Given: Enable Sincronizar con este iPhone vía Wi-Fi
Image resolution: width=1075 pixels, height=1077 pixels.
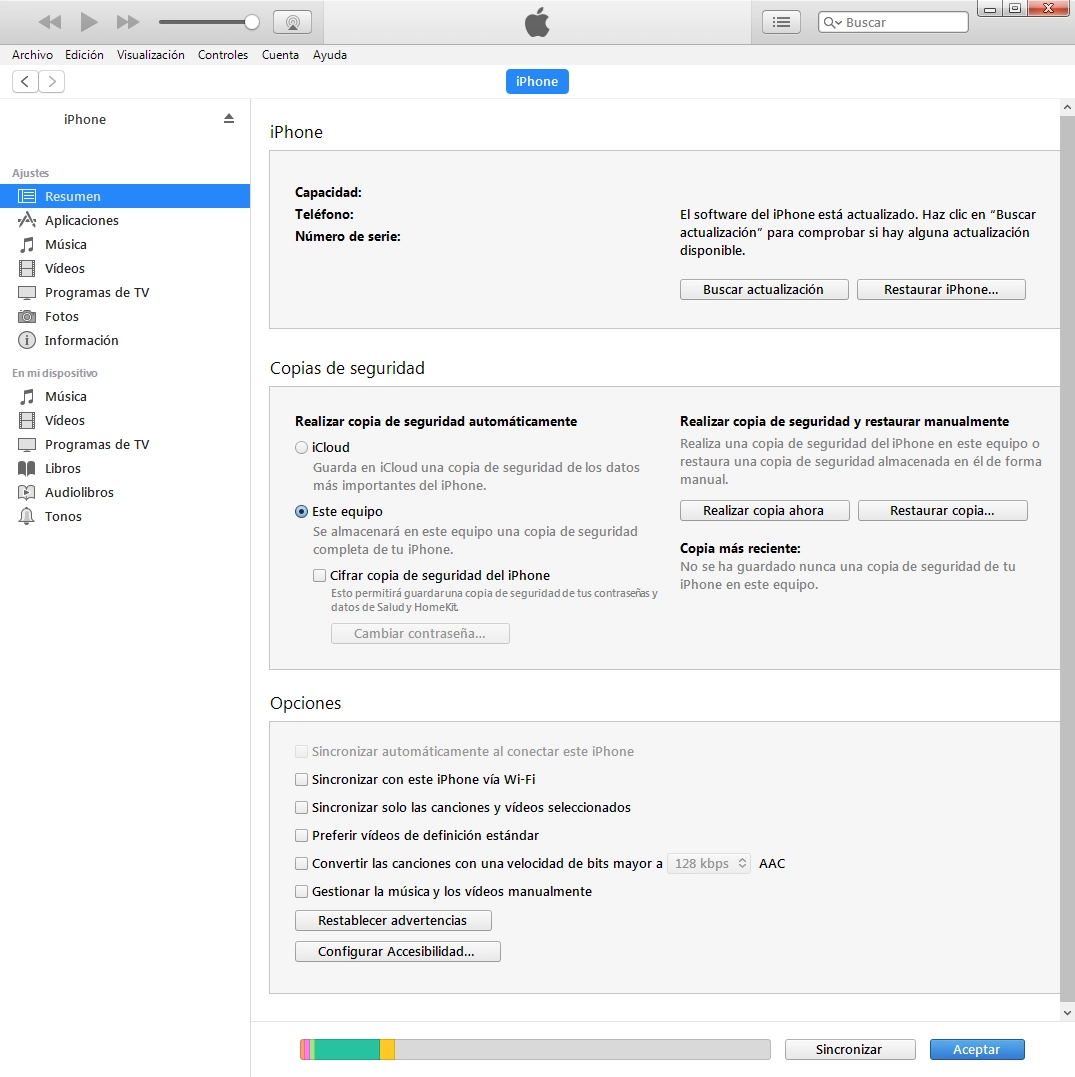Looking at the screenshot, I should [x=302, y=779].
